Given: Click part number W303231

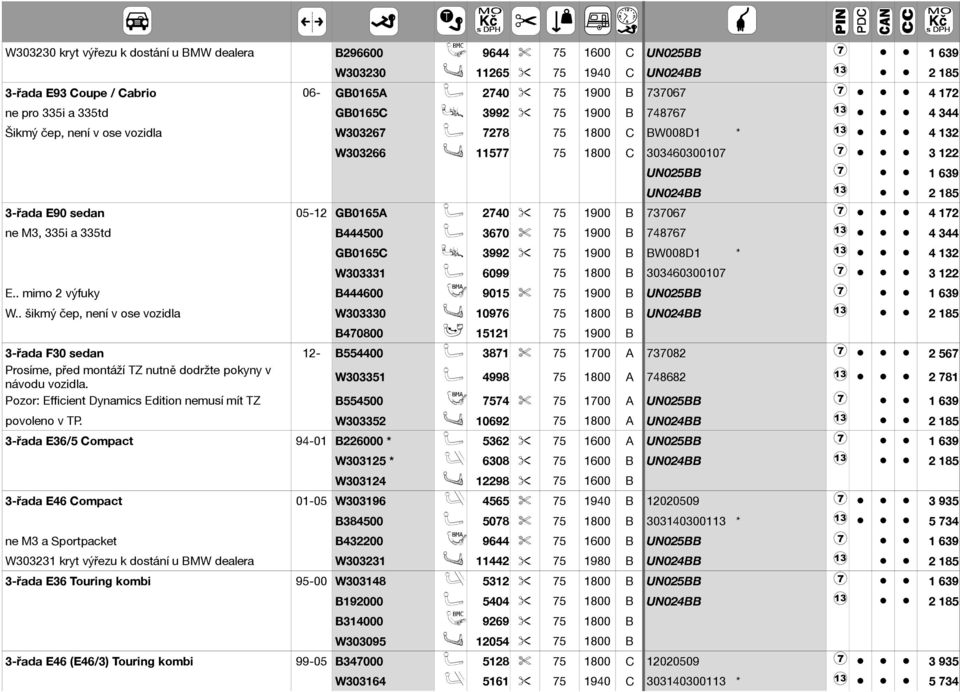Looking at the screenshot, I should coord(361,561).
